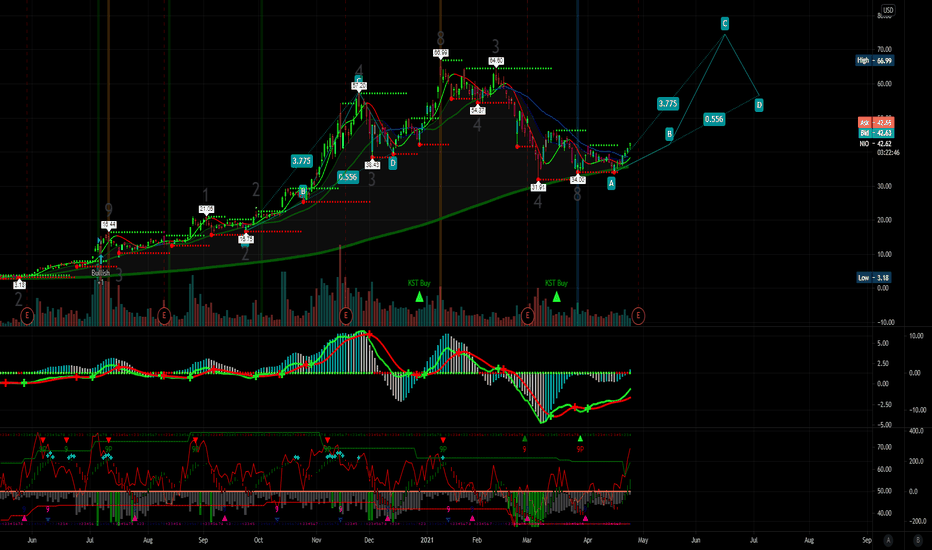
Task: Open the upcoming earnings E marker before May
Action: pyautogui.click(x=638, y=316)
